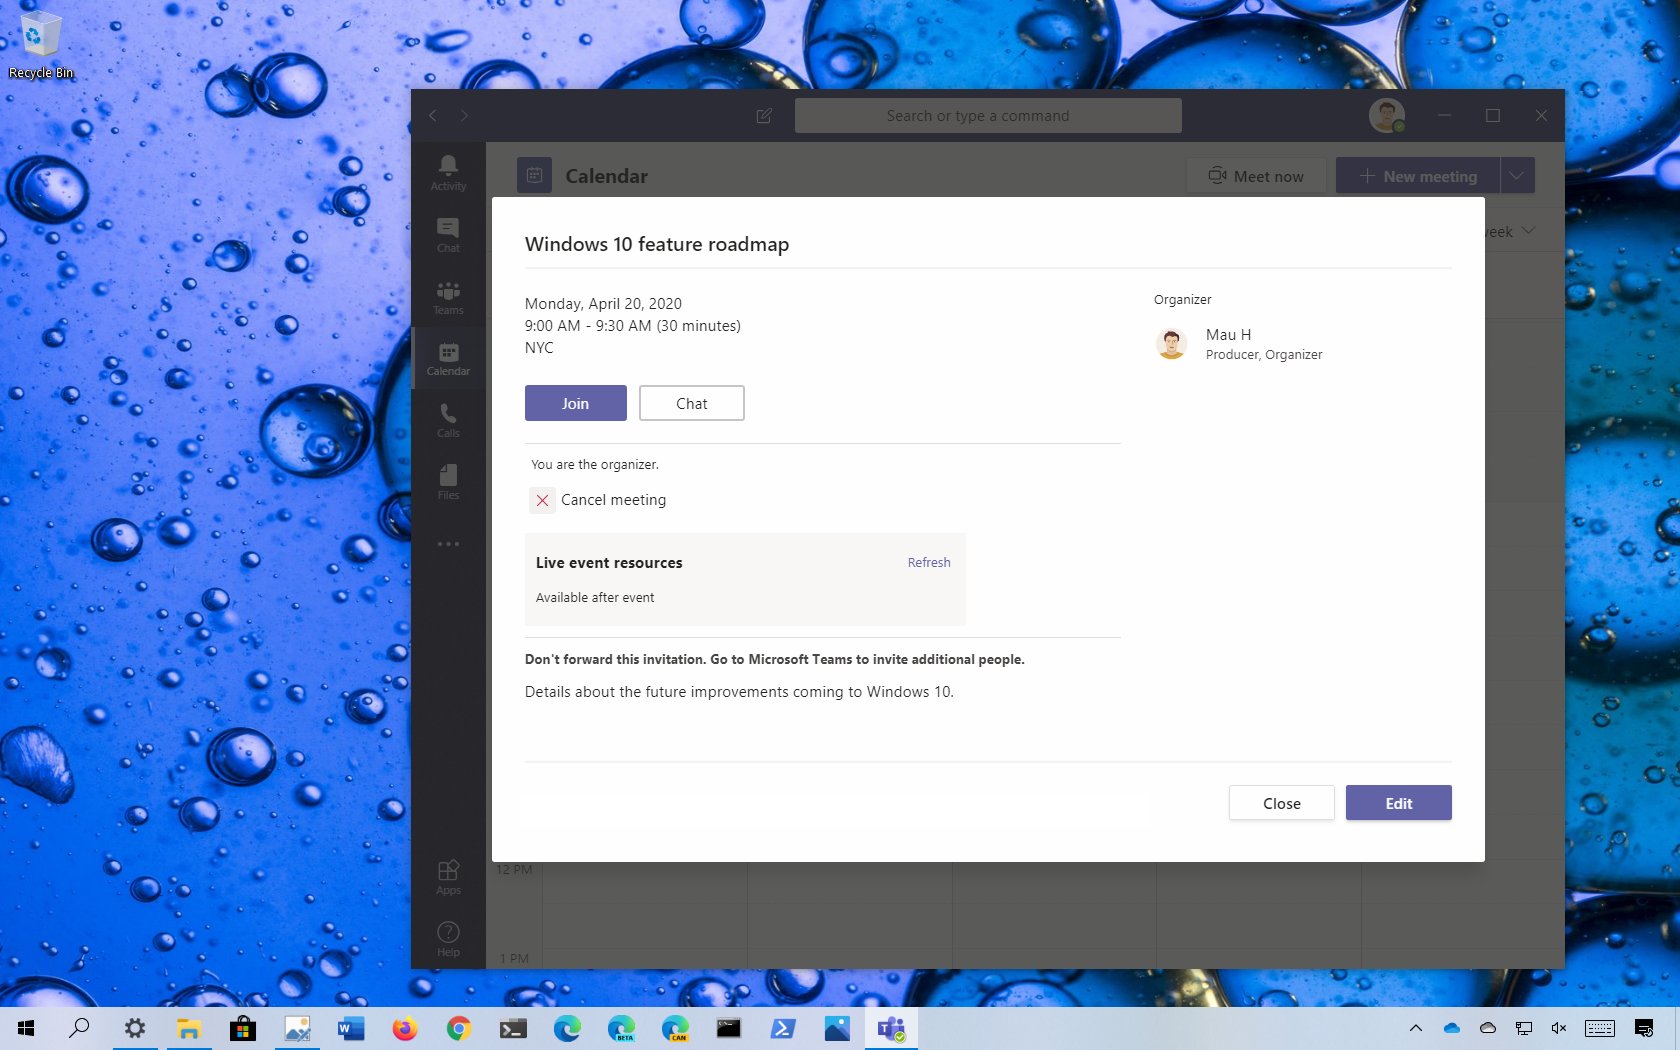Open more apps ellipsis in sidebar
The height and width of the screenshot is (1050, 1680).
pos(448,544)
